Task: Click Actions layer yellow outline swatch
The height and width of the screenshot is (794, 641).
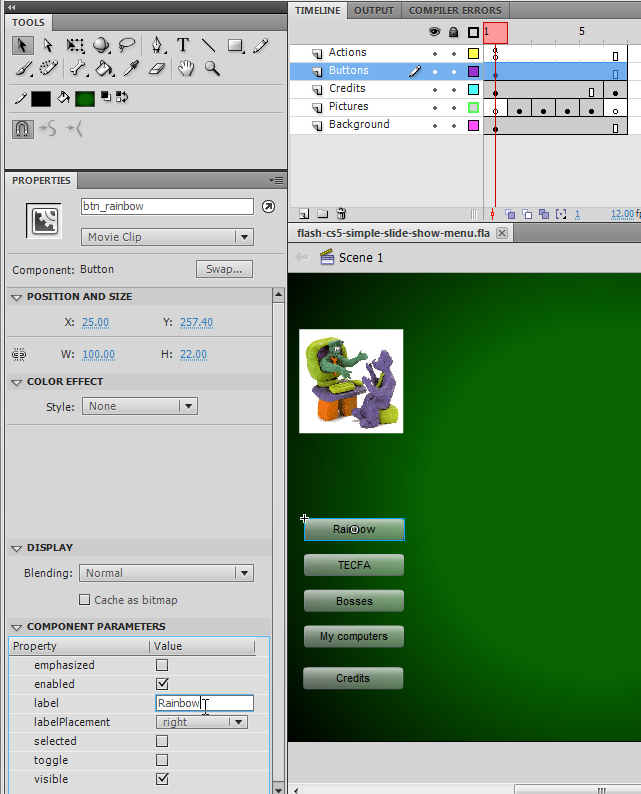Action: 473,53
